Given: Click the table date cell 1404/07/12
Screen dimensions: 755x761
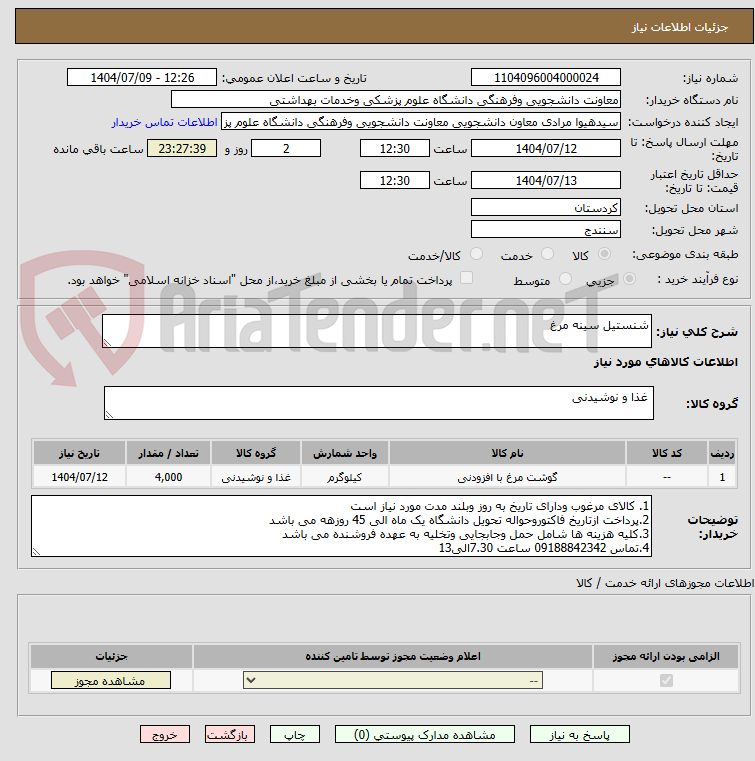Looking at the screenshot, I should click(x=79, y=477).
